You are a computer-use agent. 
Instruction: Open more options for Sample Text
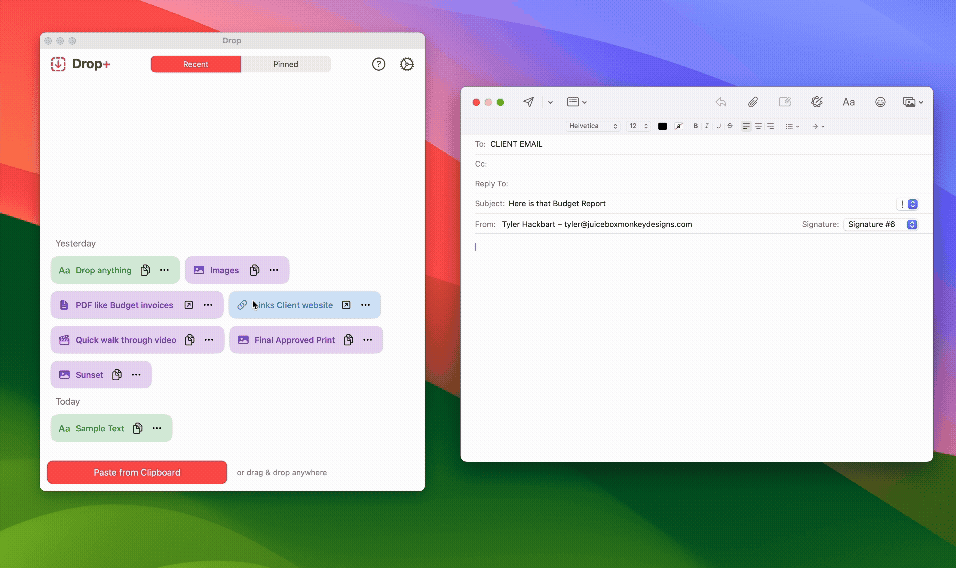point(157,428)
